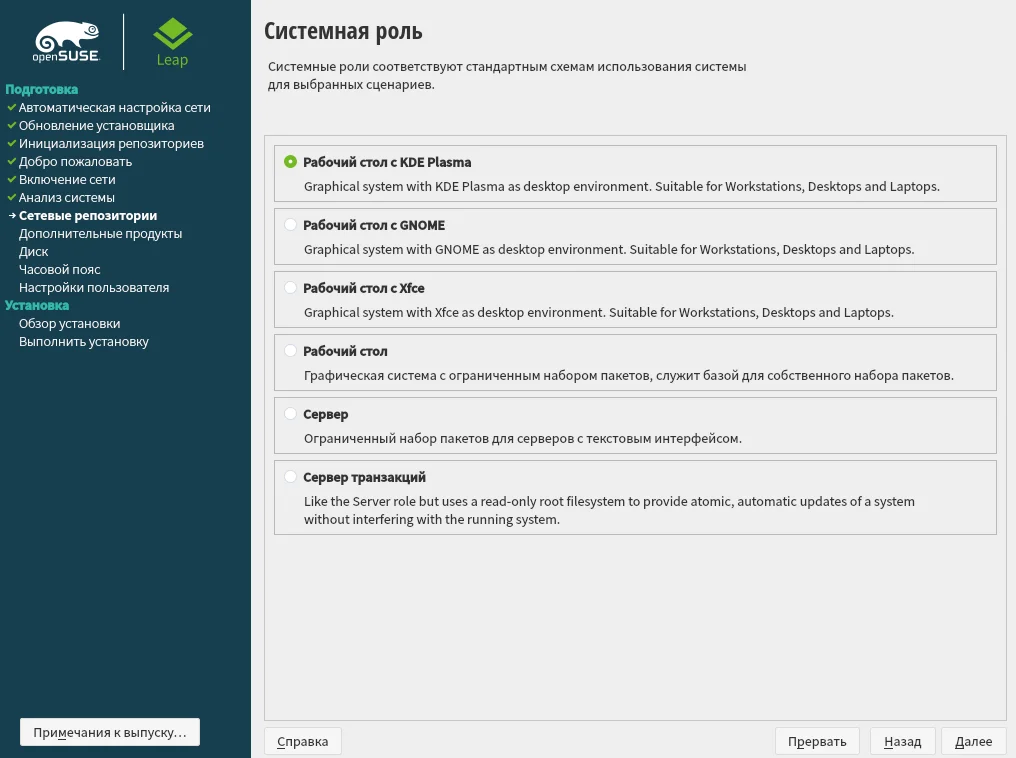1016x758 pixels.
Task: Click the checkmark next to "Добро пожаловать"
Action: click(11, 161)
